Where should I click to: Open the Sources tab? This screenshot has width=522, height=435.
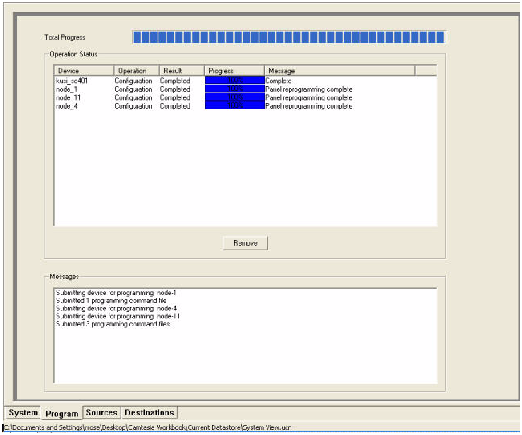(101, 413)
